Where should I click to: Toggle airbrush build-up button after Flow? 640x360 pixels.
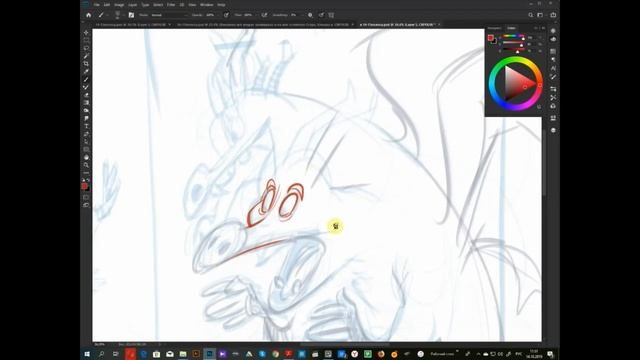264,15
